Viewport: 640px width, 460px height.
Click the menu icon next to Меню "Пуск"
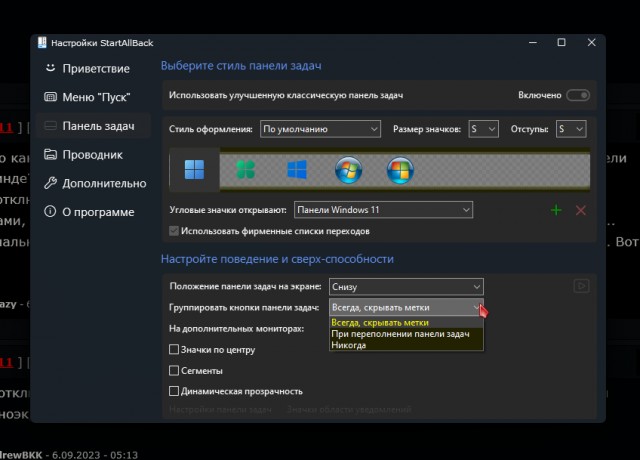50,97
